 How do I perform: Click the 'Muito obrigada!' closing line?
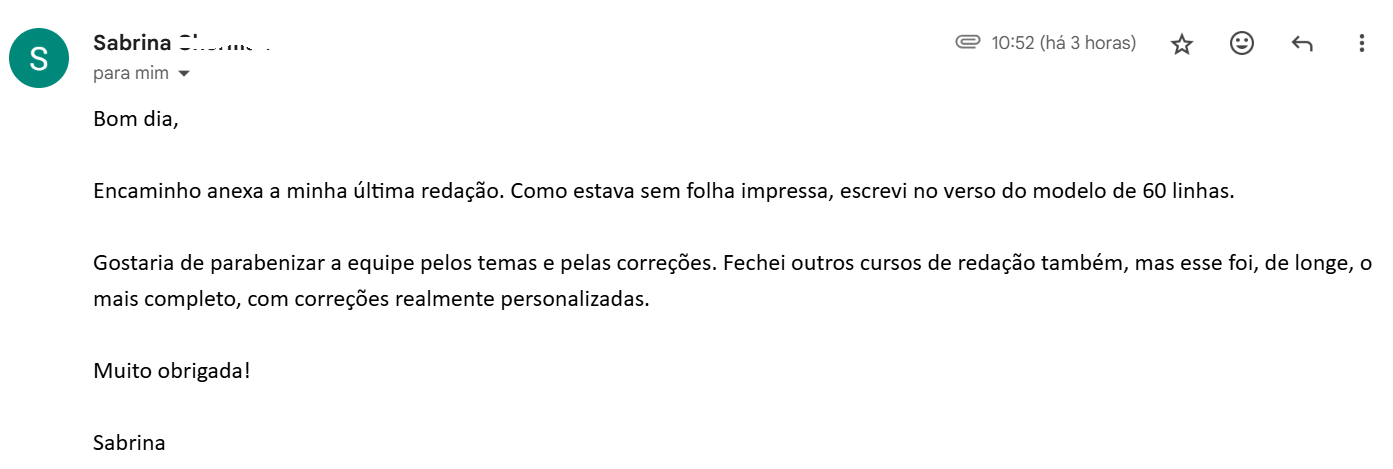pos(171,371)
